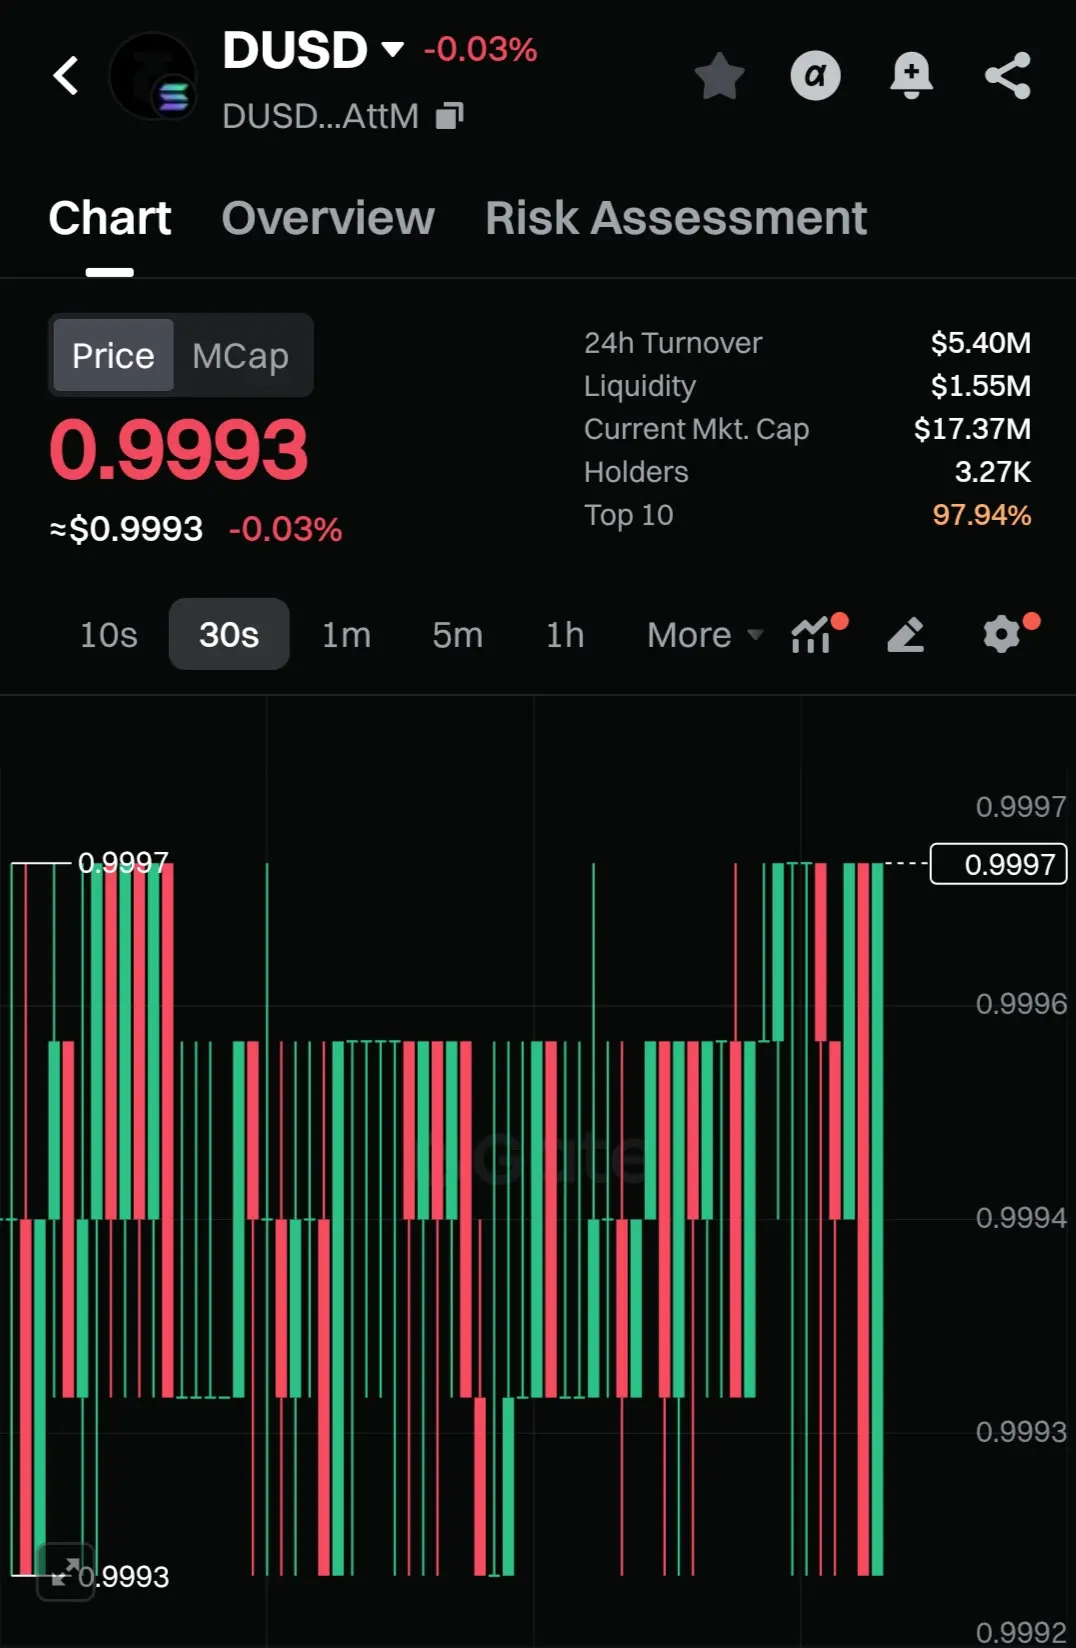Image resolution: width=1076 pixels, height=1648 pixels.
Task: Select the 1h interval
Action: [565, 634]
